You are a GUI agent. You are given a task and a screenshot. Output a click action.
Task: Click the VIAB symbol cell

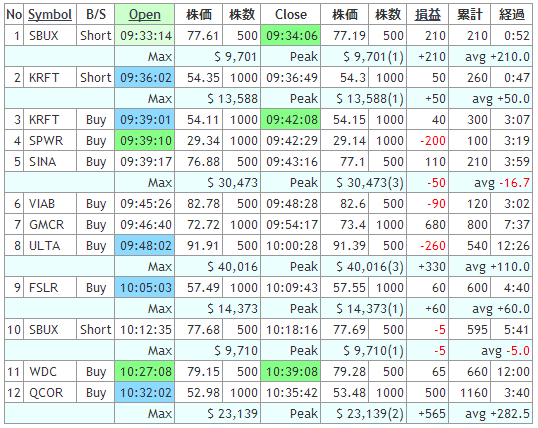point(50,204)
